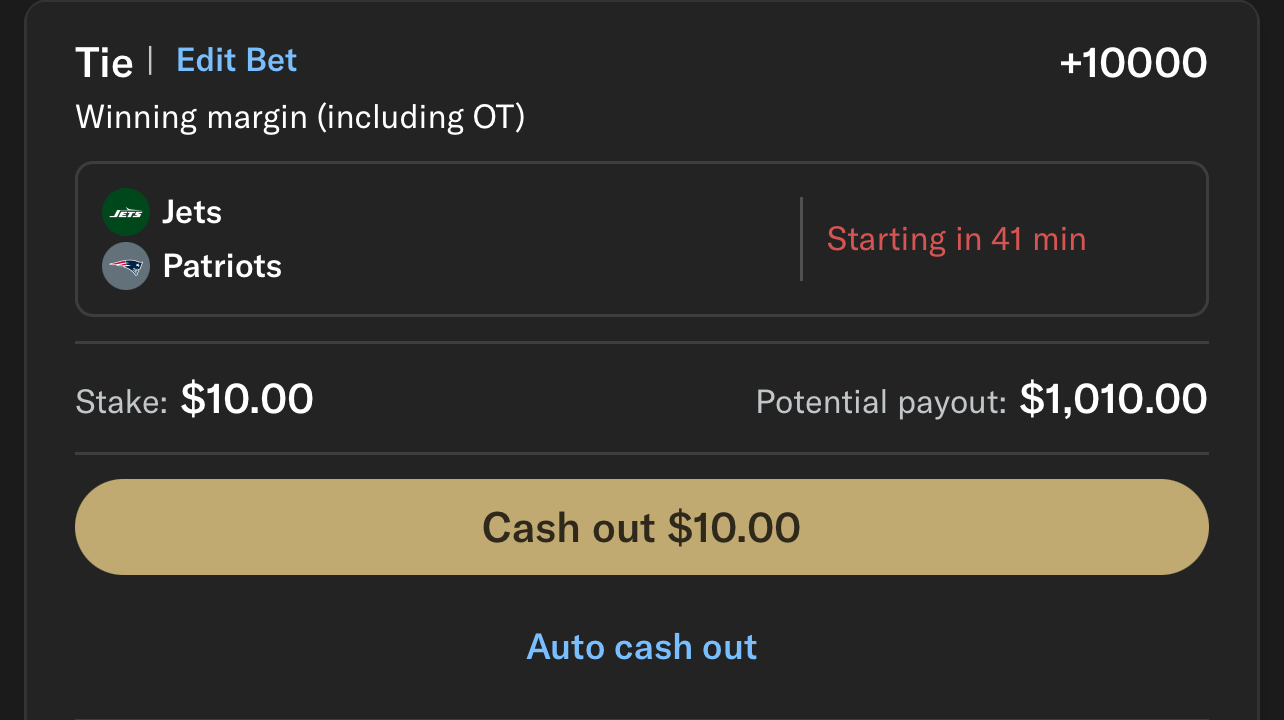The width and height of the screenshot is (1284, 720).
Task: Click the dark margin left of bet card
Action: tap(12, 360)
